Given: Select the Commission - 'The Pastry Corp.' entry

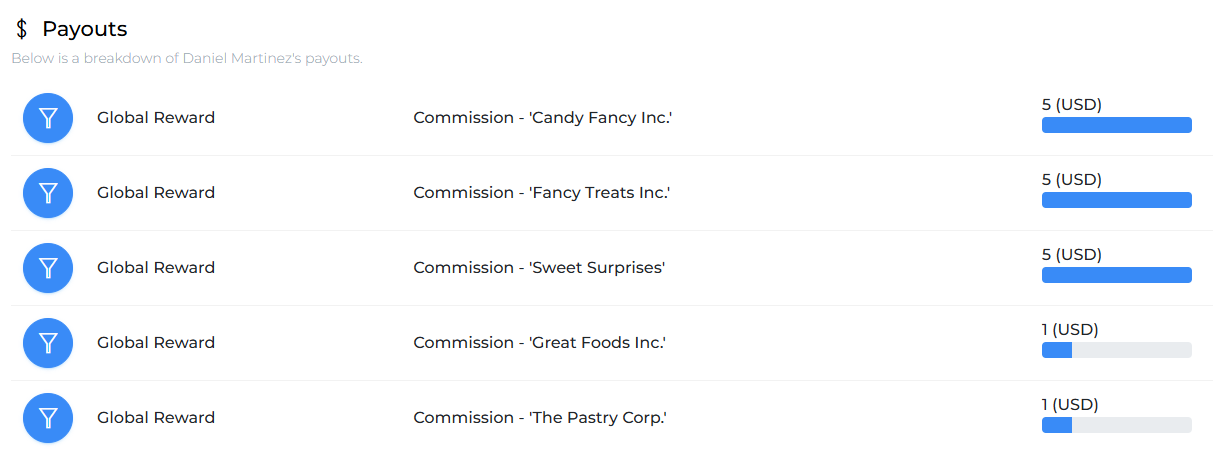Looking at the screenshot, I should (540, 418).
